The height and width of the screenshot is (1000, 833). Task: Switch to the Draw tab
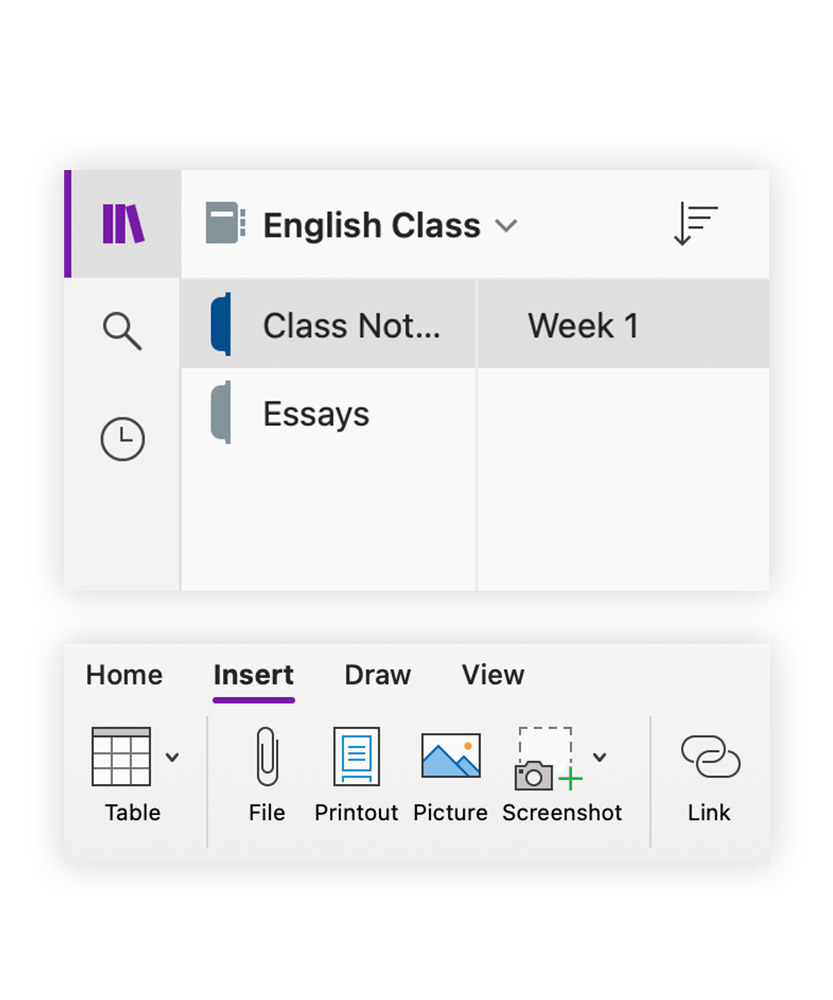click(377, 675)
